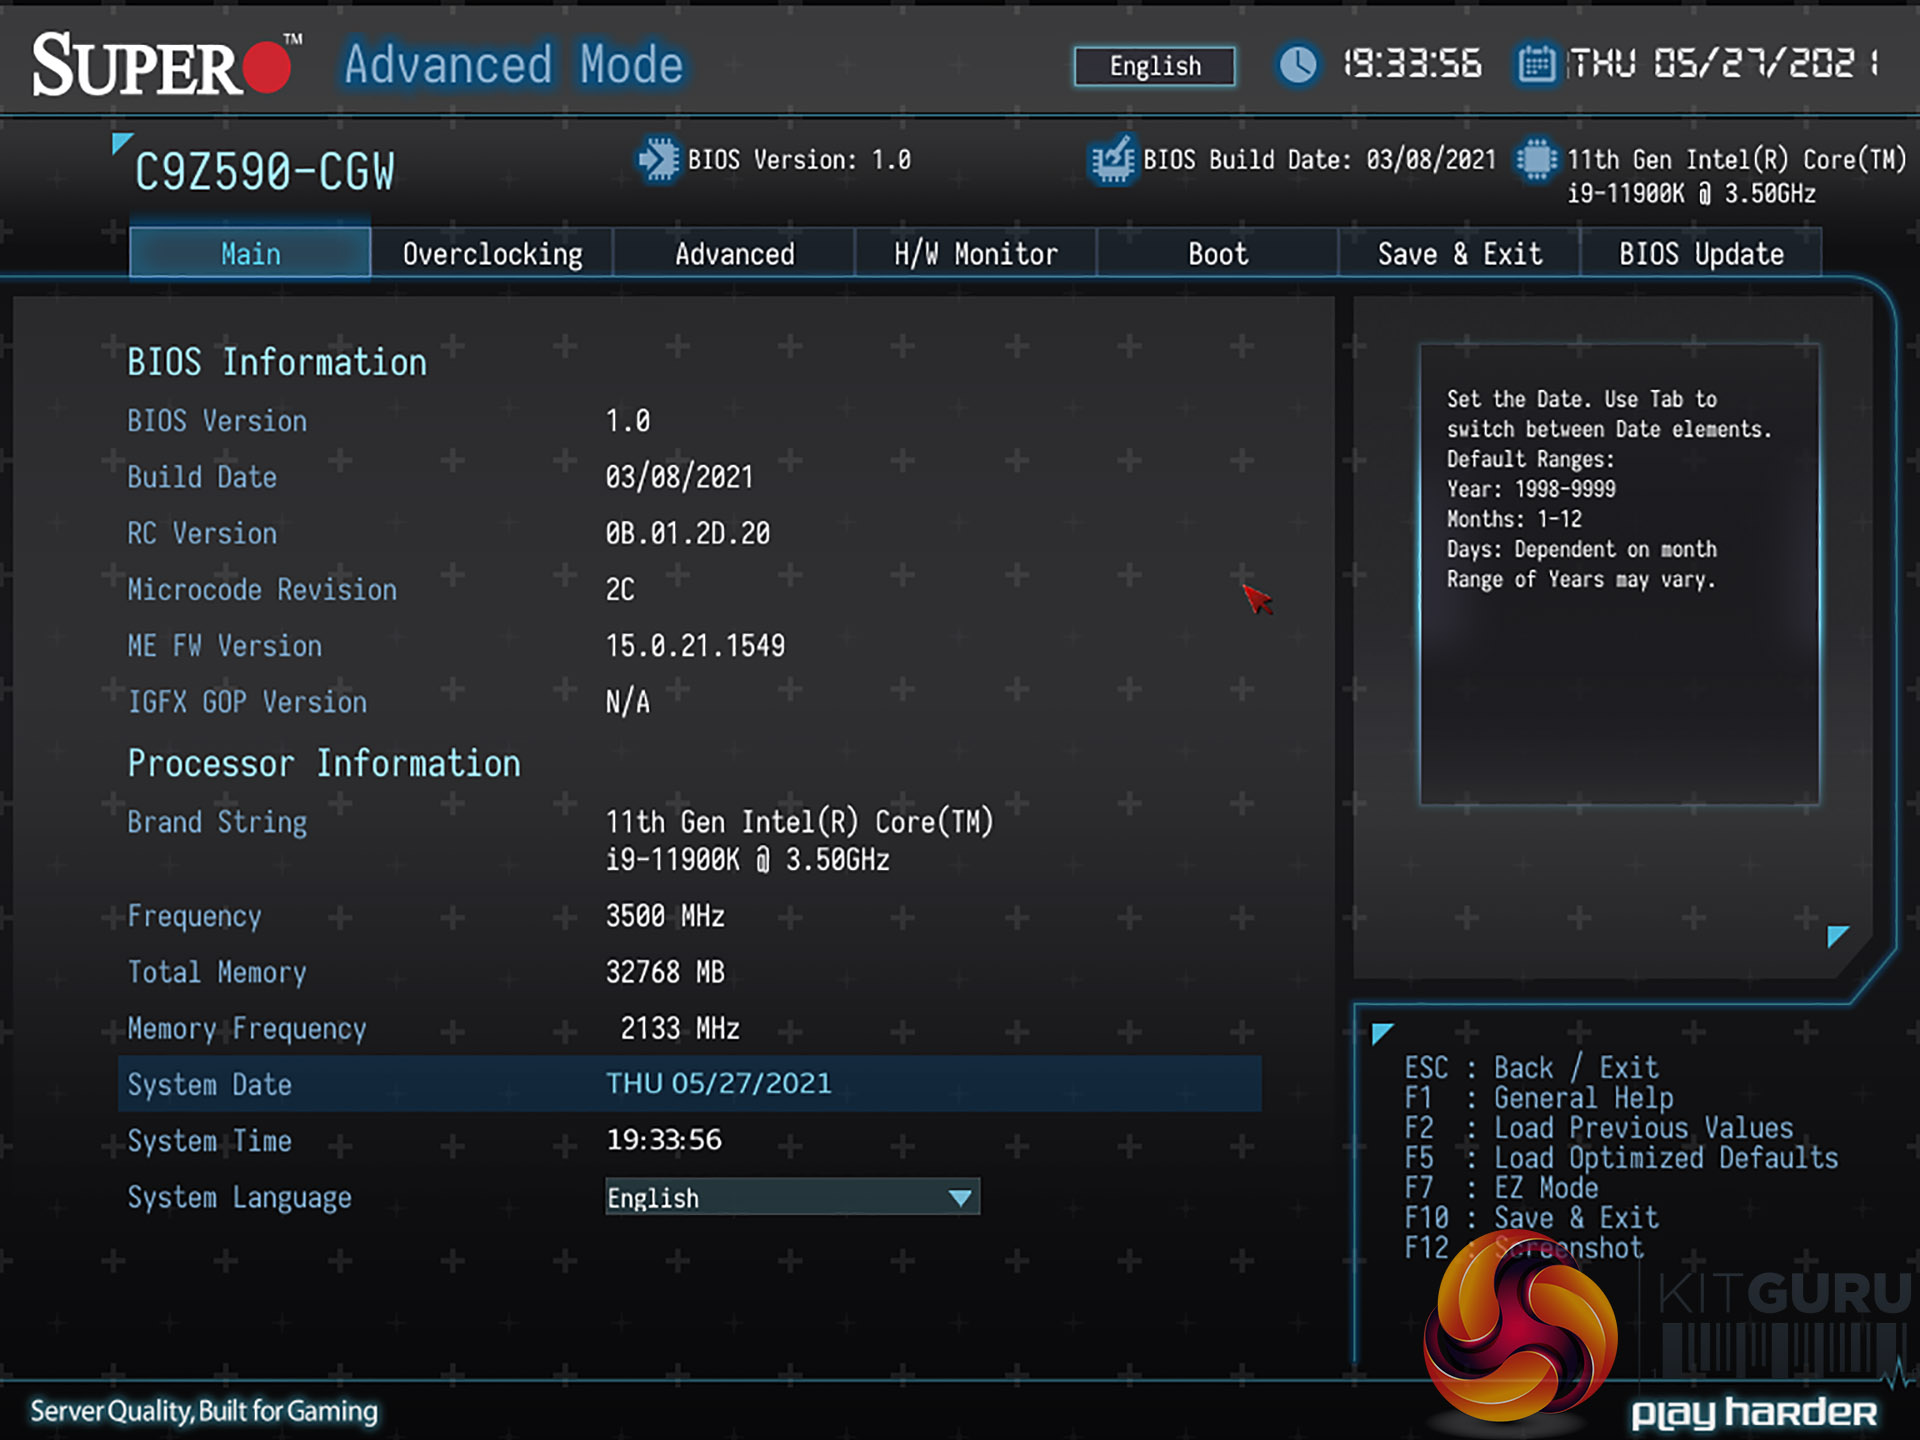Open the English language selector in the header
The image size is (1920, 1440).
(1154, 66)
